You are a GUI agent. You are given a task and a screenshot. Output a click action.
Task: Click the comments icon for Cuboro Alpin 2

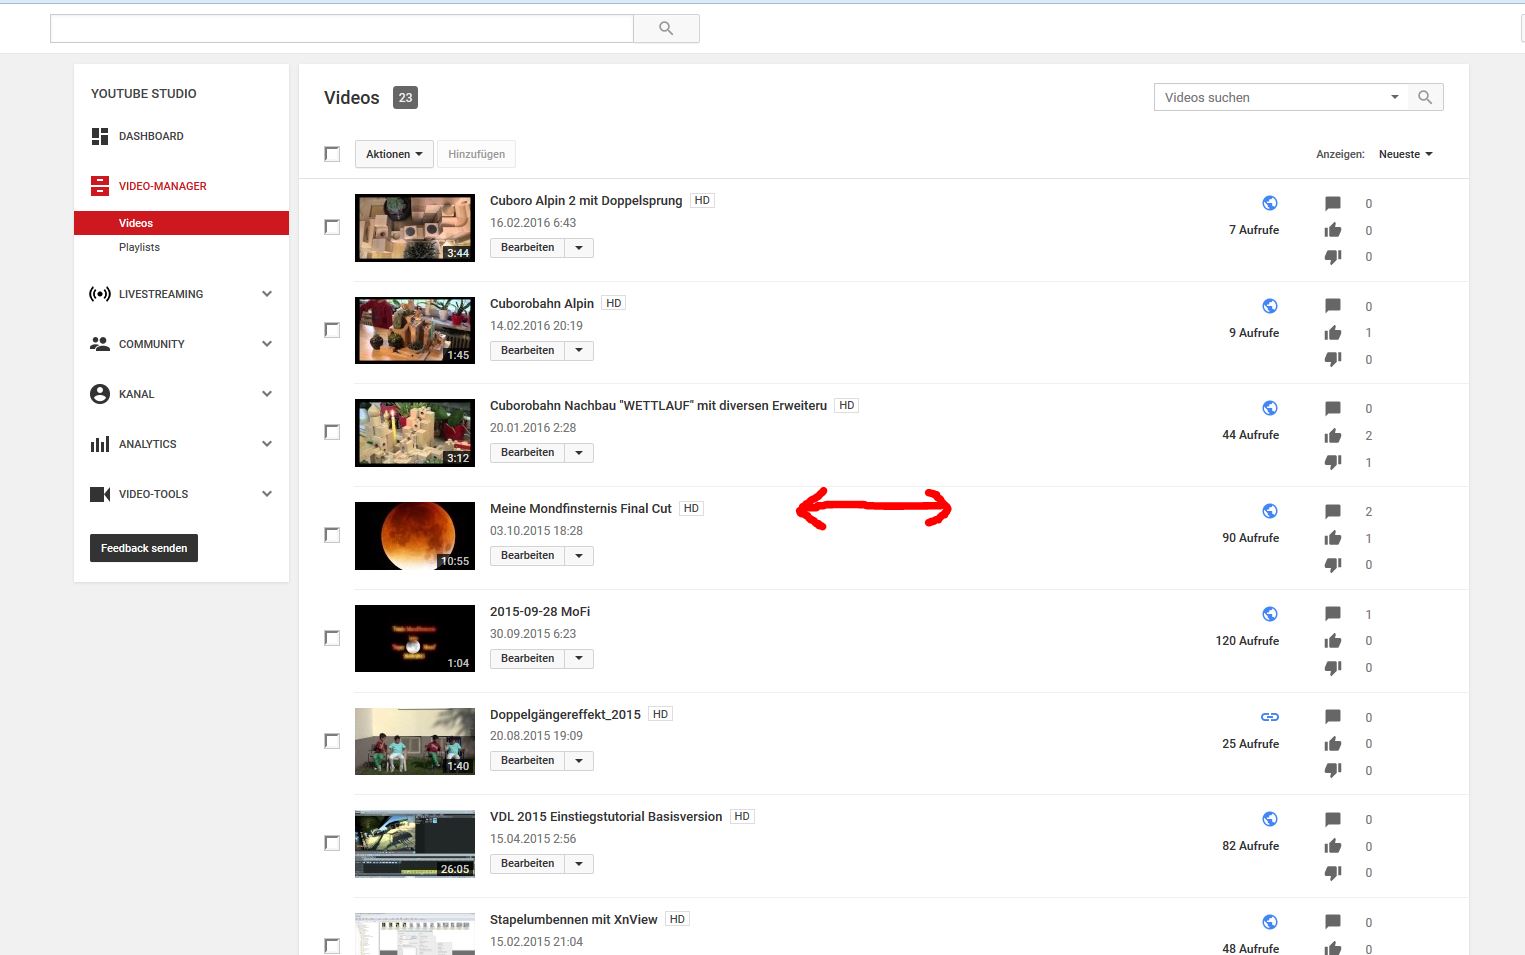[x=1332, y=204]
